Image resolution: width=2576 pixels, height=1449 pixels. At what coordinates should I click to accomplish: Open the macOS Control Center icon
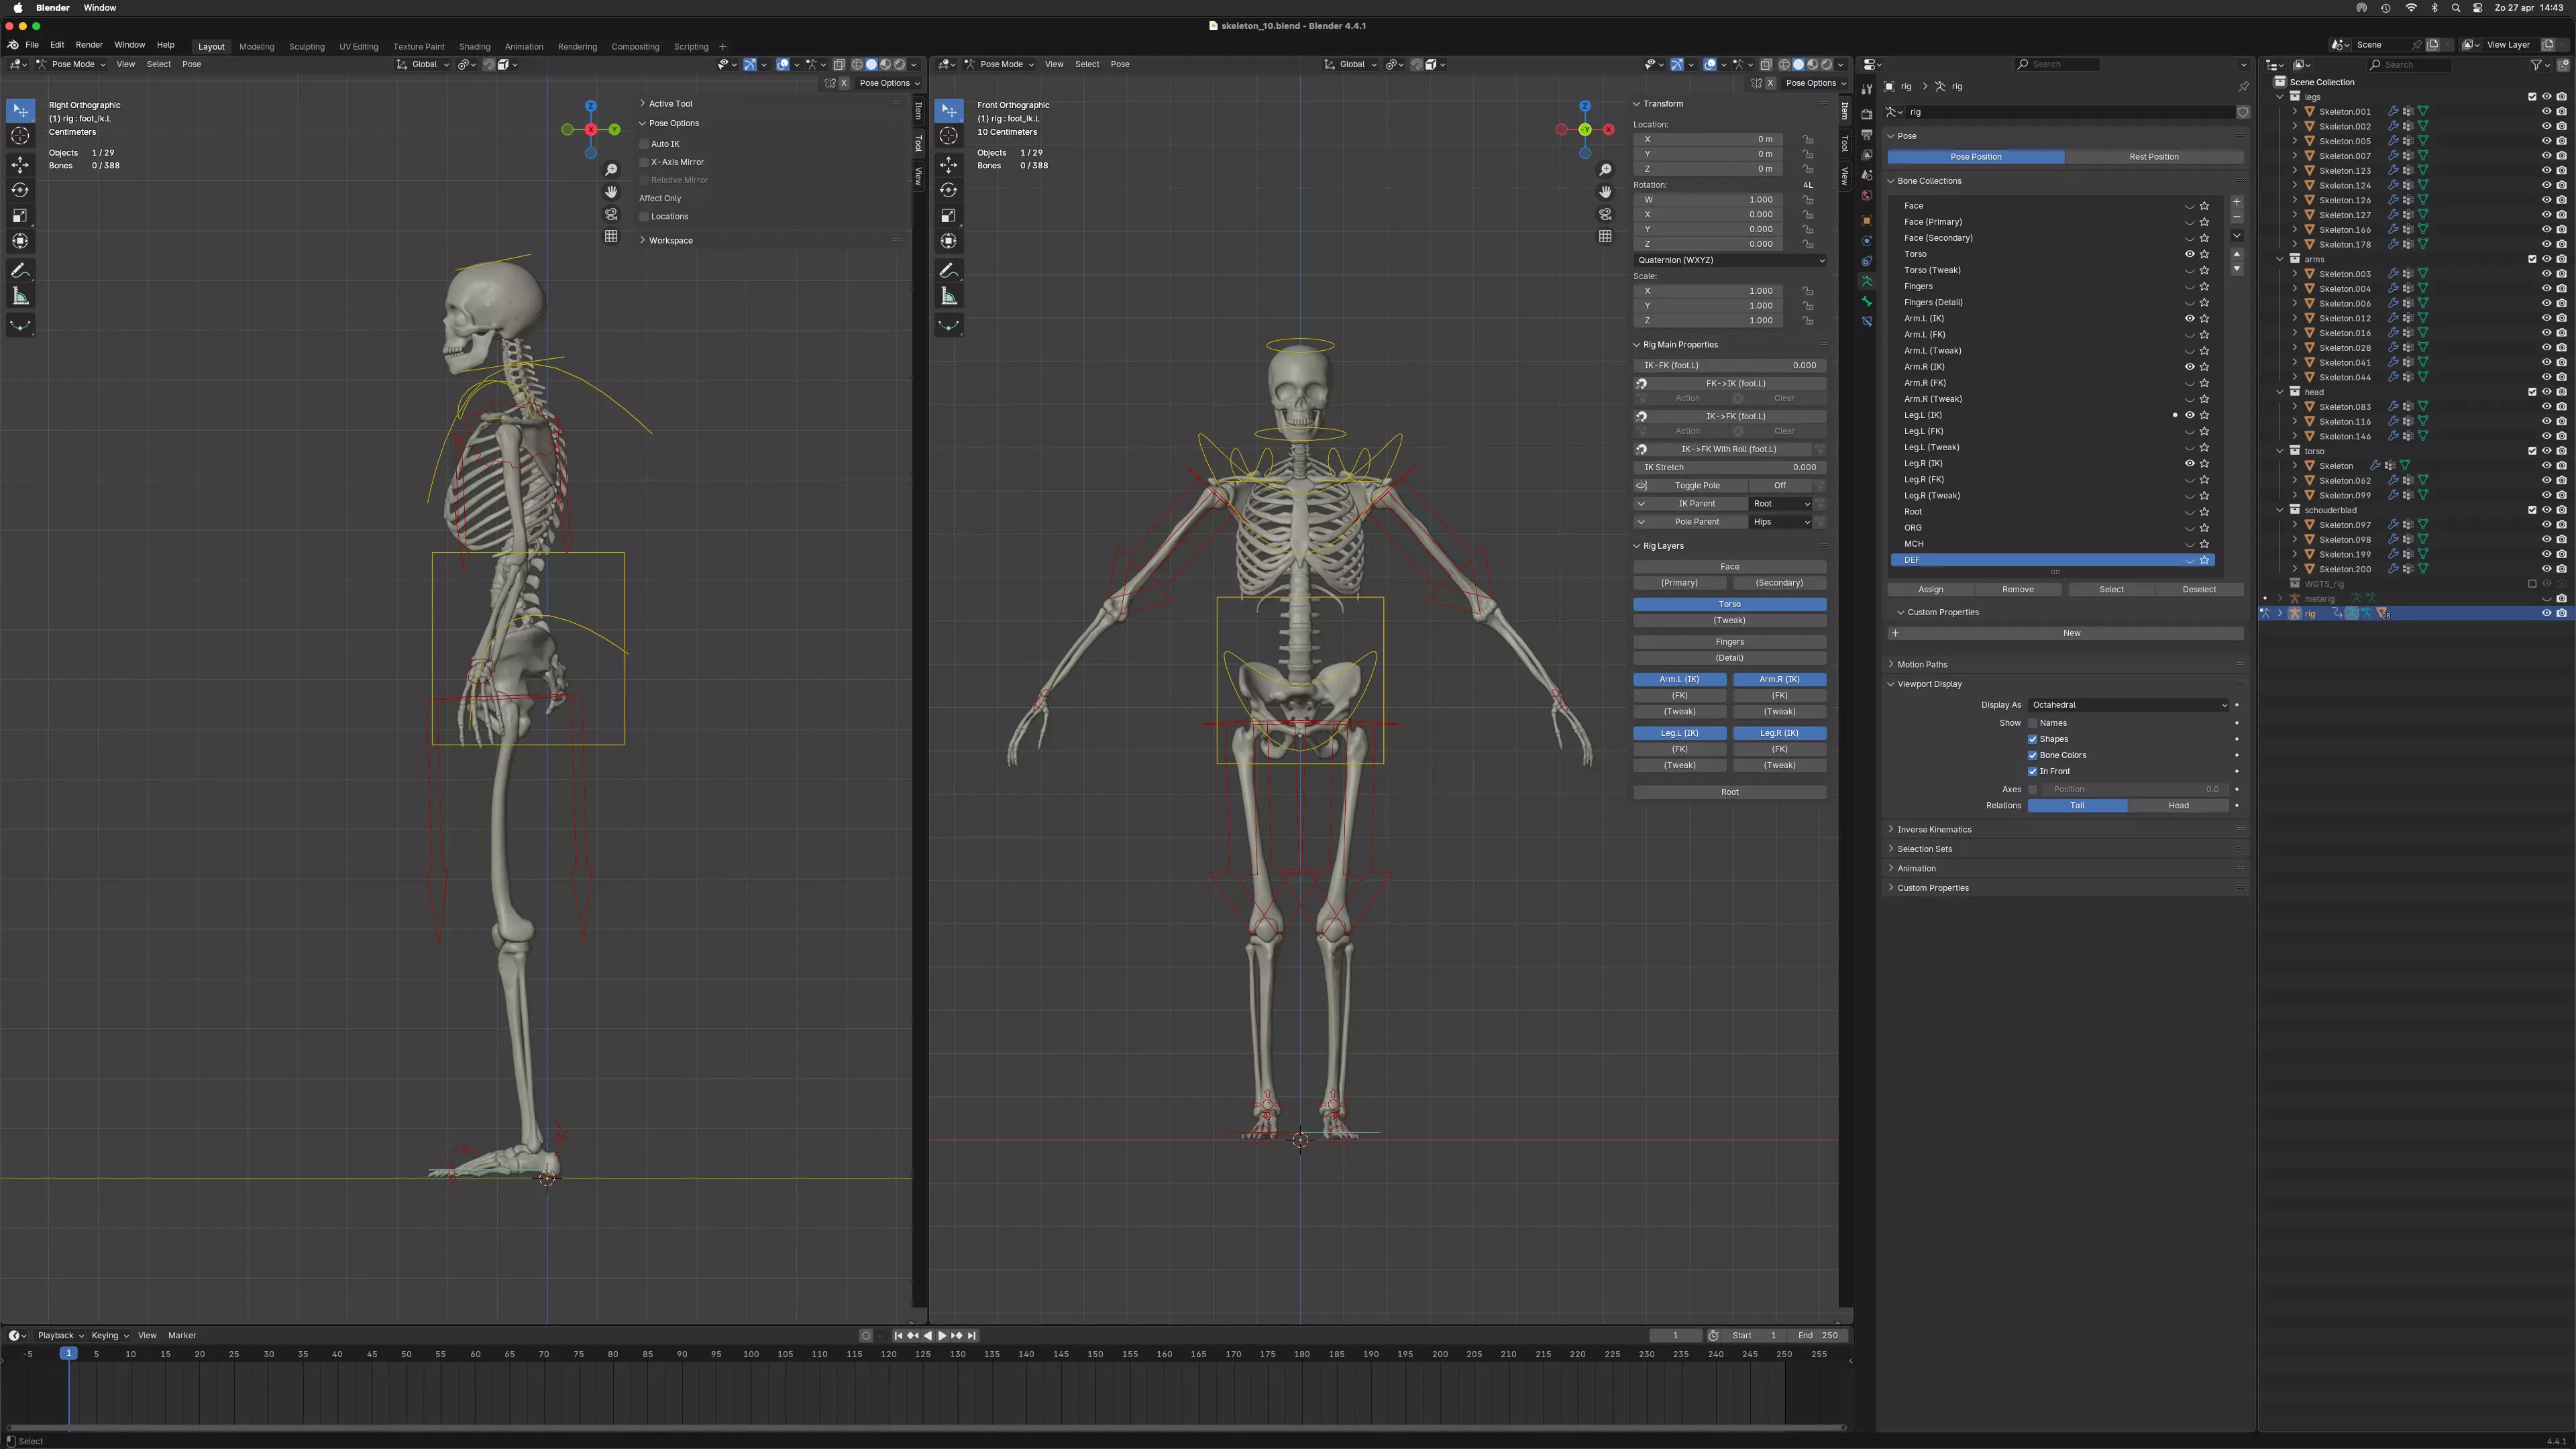pyautogui.click(x=2477, y=8)
